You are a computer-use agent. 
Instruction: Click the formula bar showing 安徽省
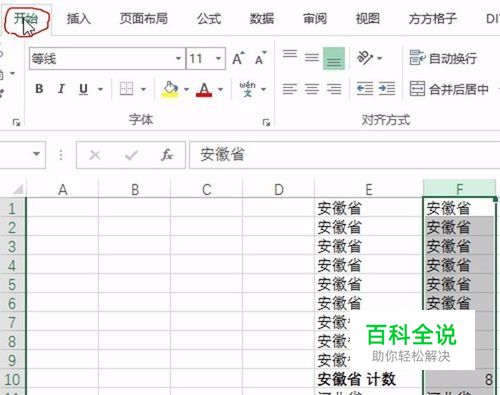[345, 155]
